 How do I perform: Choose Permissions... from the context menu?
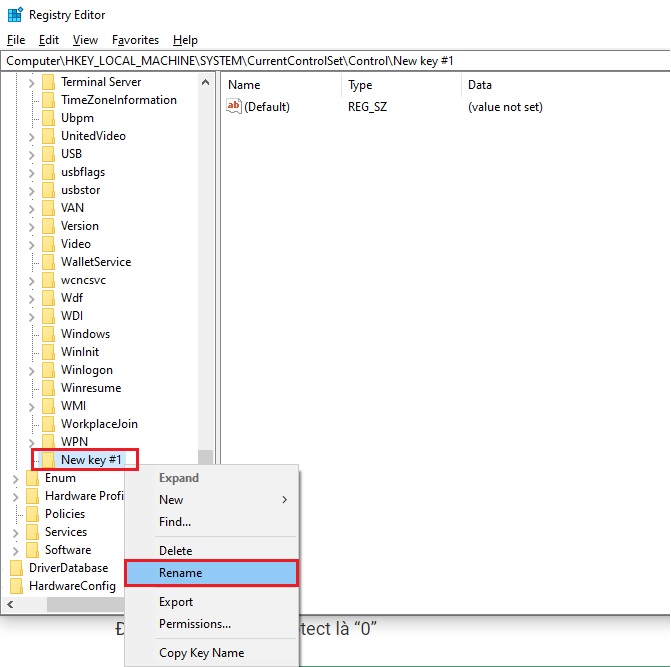(x=195, y=624)
